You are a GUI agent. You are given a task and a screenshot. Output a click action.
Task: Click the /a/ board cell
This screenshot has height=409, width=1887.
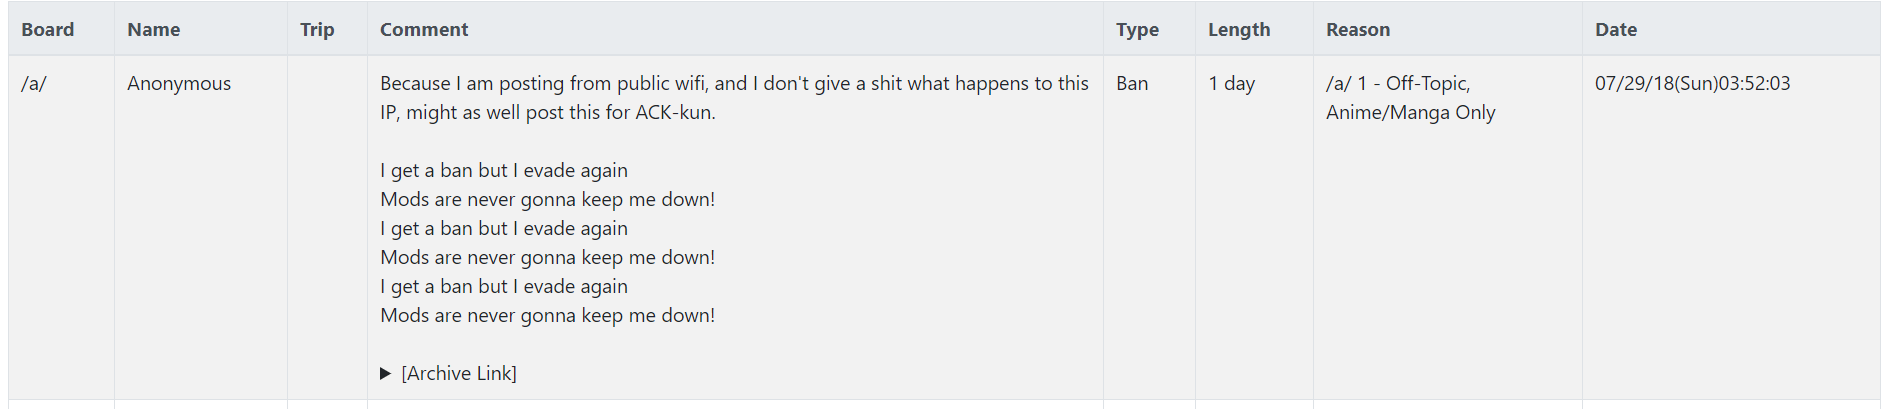[x=34, y=83]
